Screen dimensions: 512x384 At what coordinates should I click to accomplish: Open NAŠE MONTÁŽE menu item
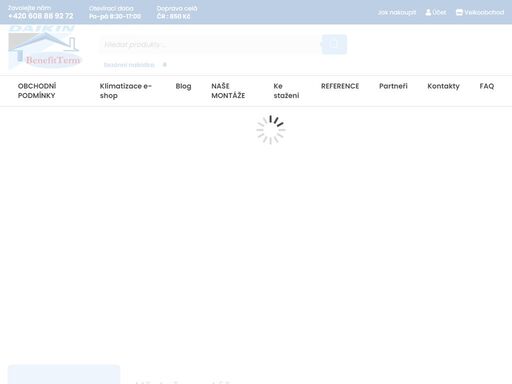click(228, 91)
